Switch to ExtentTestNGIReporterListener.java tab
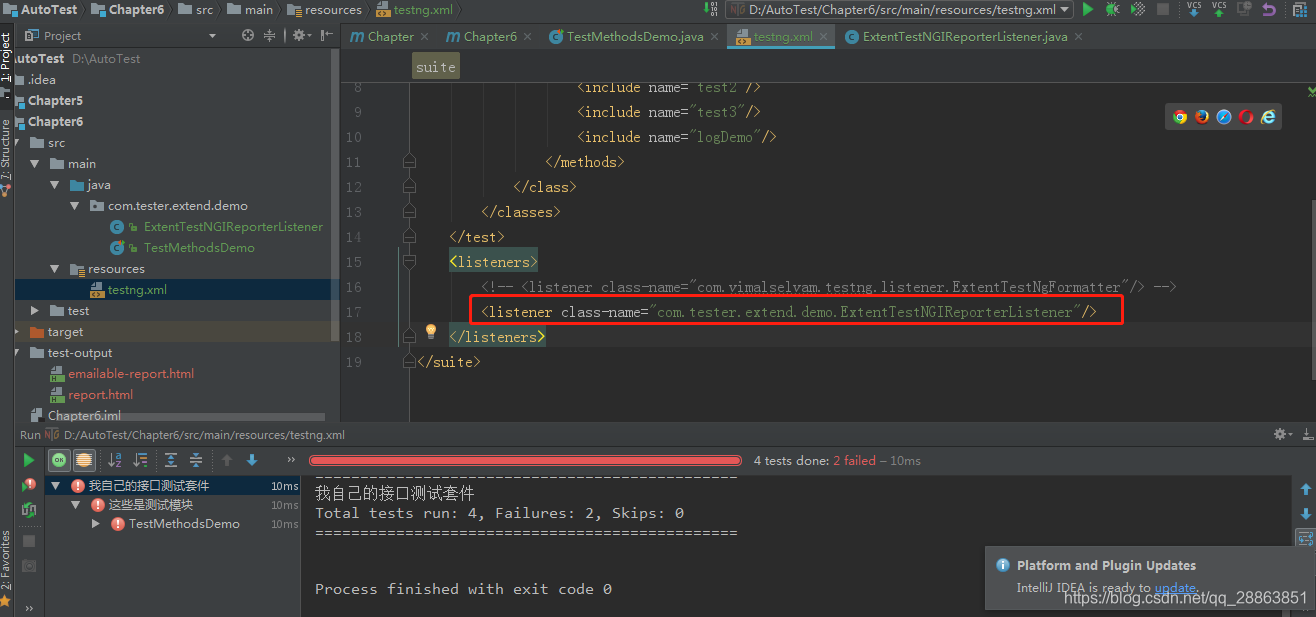 [965, 36]
